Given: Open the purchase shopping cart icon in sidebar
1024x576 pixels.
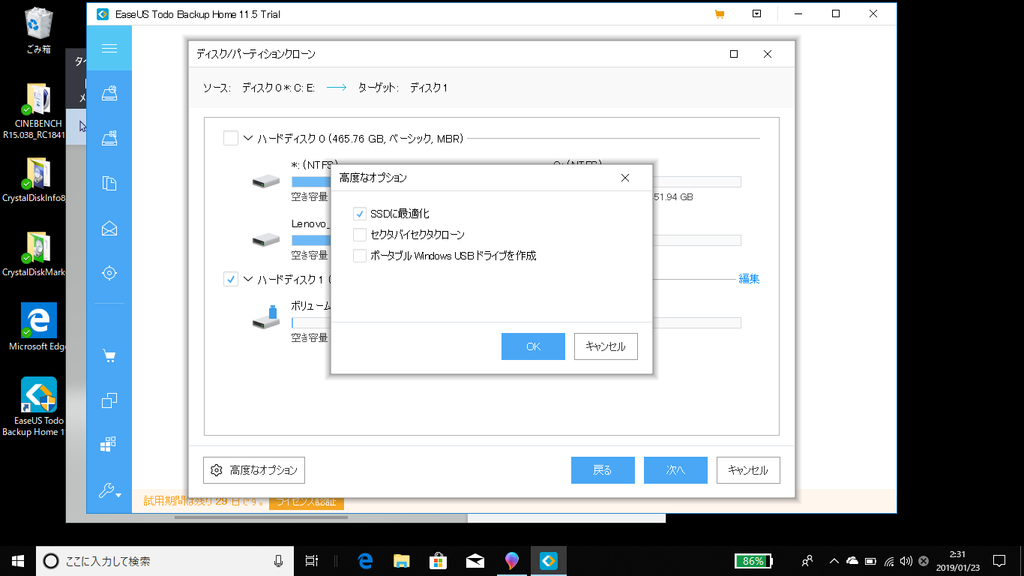Looking at the screenshot, I should (109, 356).
